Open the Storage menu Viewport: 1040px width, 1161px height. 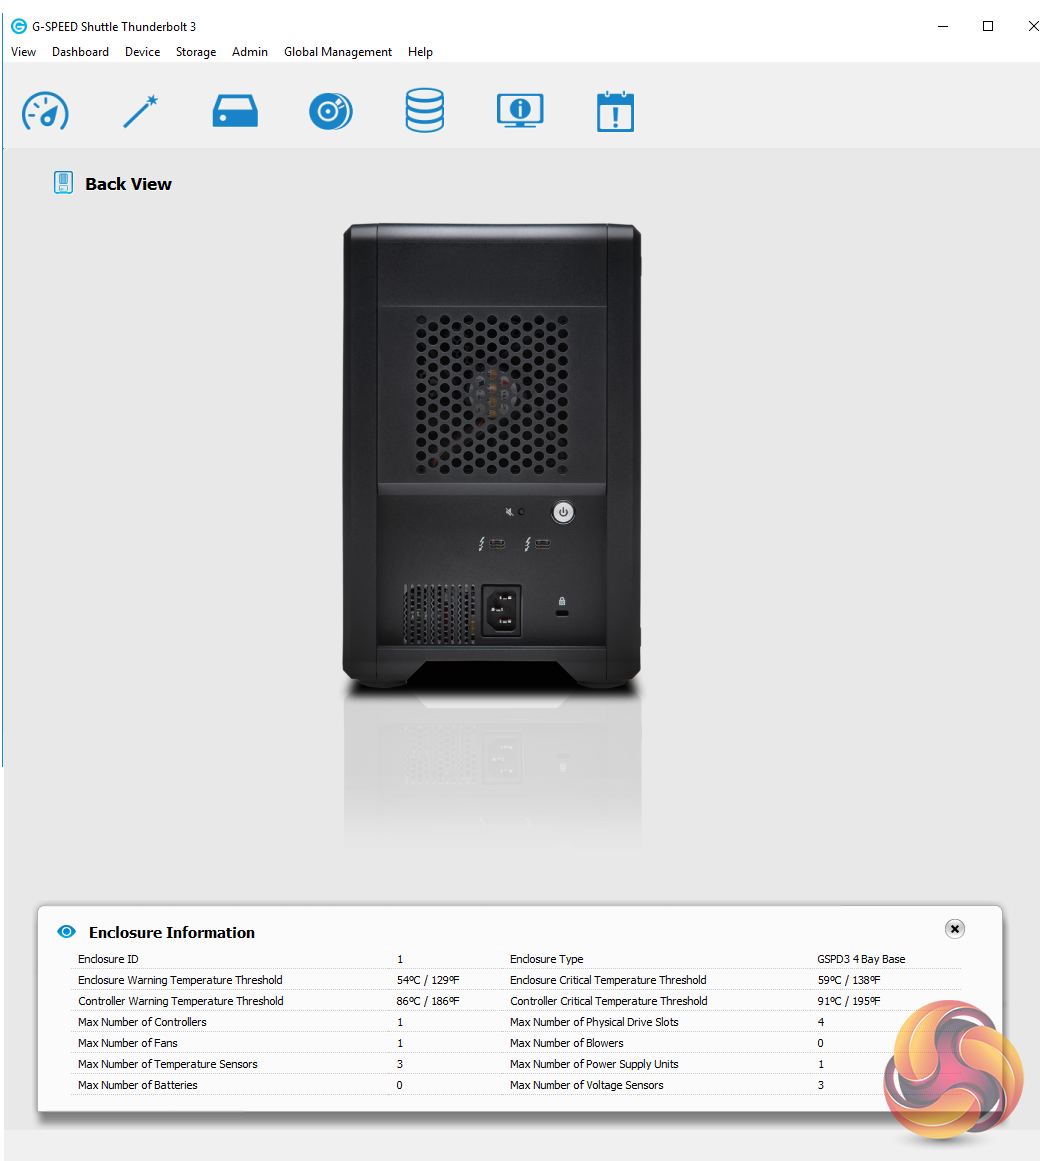click(x=196, y=52)
